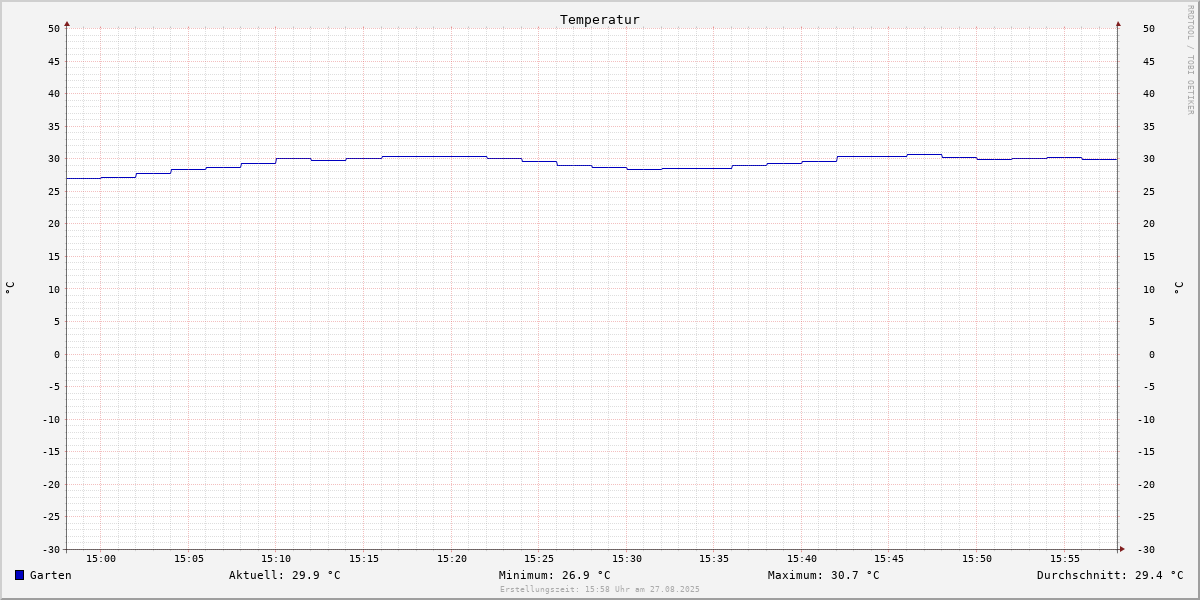Select the Minimum: 26.9 °C value

(x=555, y=575)
